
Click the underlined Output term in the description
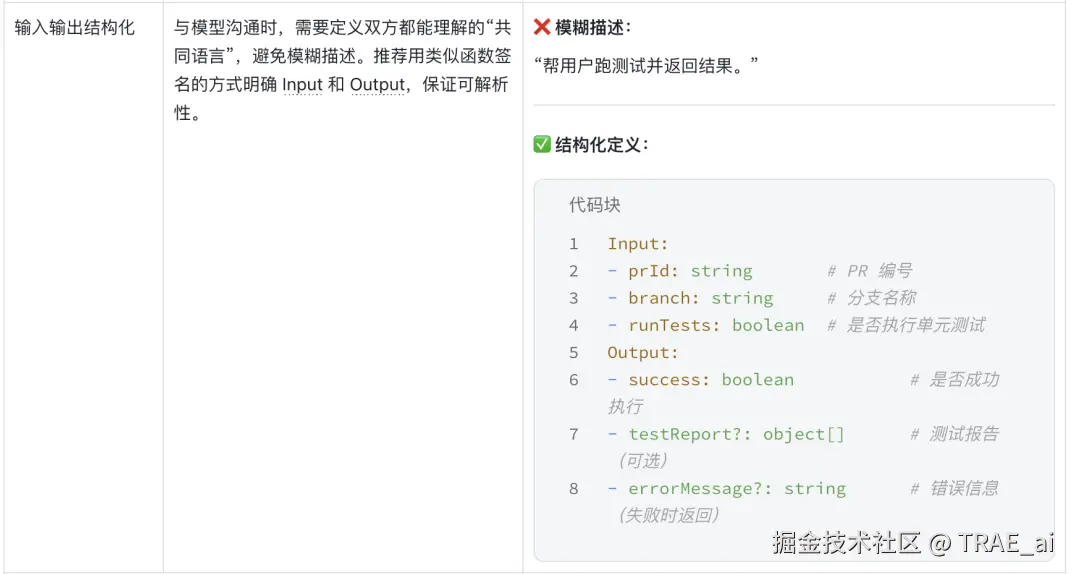pyautogui.click(x=377, y=85)
